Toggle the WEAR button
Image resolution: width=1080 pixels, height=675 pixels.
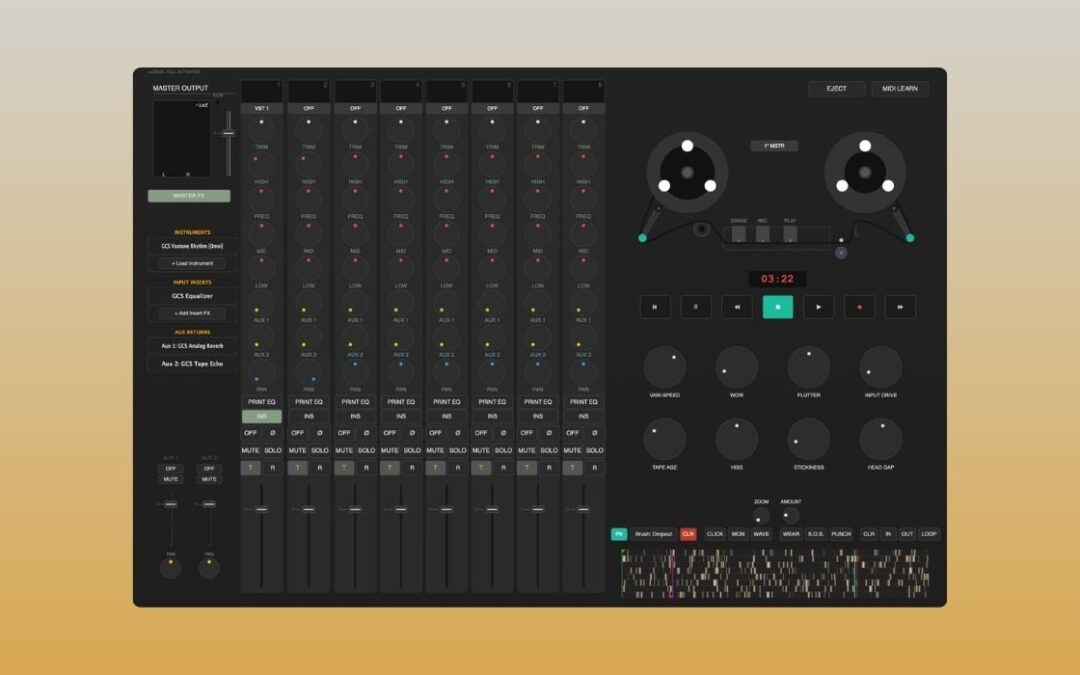point(791,534)
